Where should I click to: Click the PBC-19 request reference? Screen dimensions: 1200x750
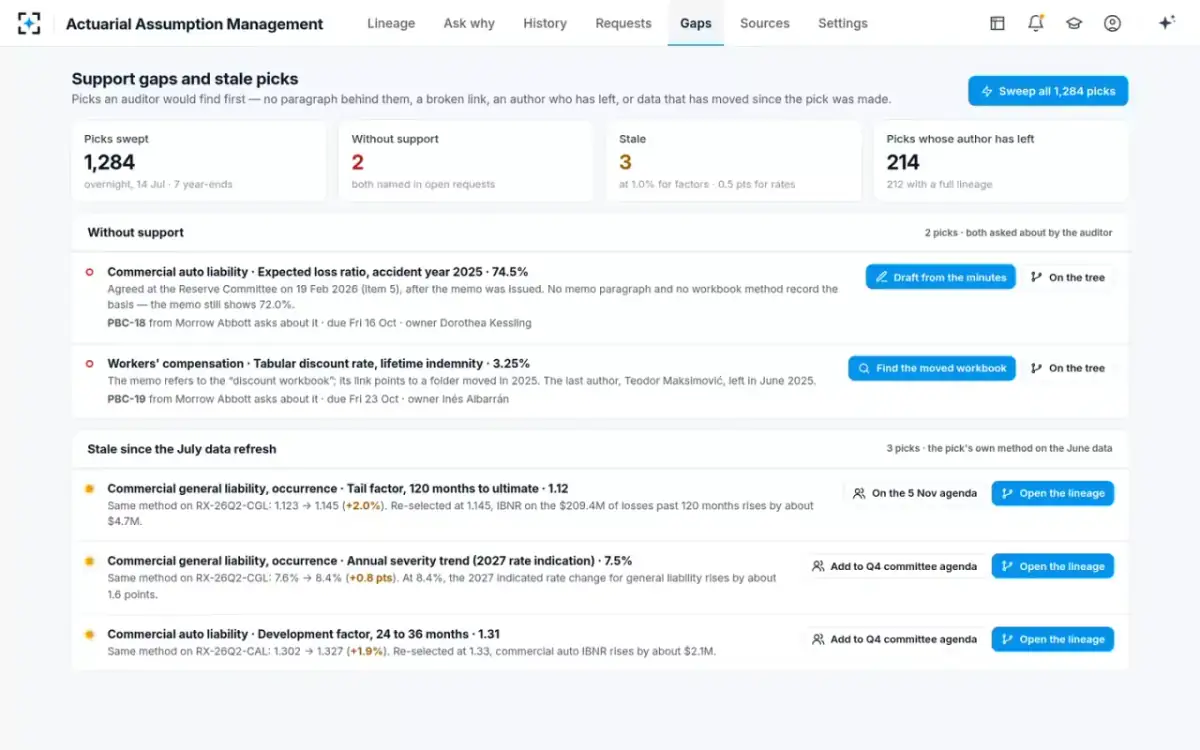click(126, 399)
